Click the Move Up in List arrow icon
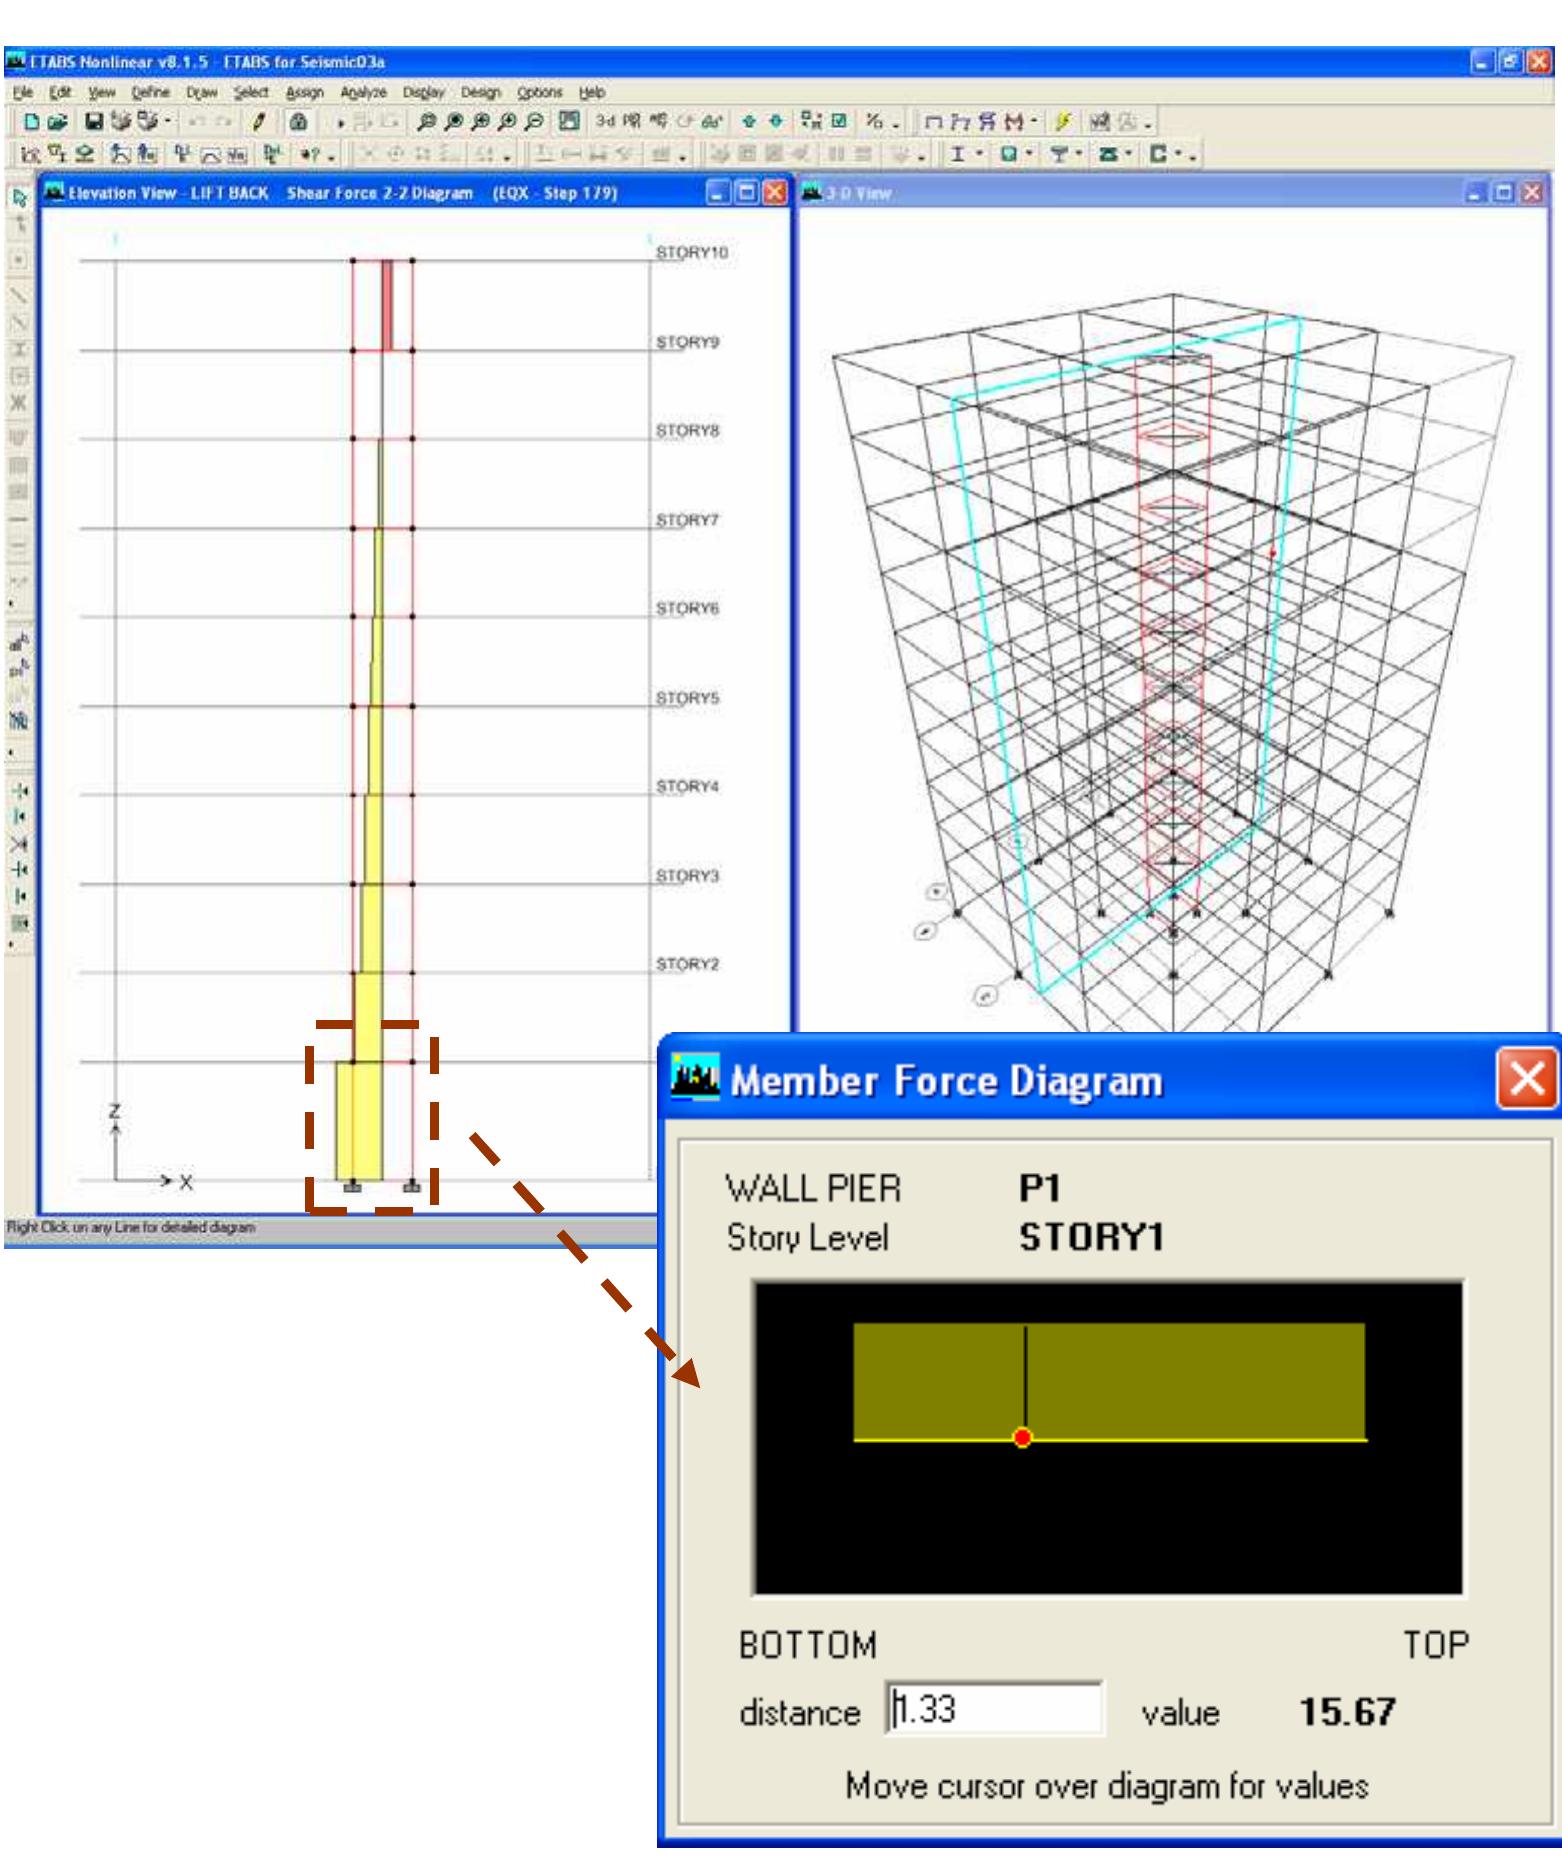 748,122
